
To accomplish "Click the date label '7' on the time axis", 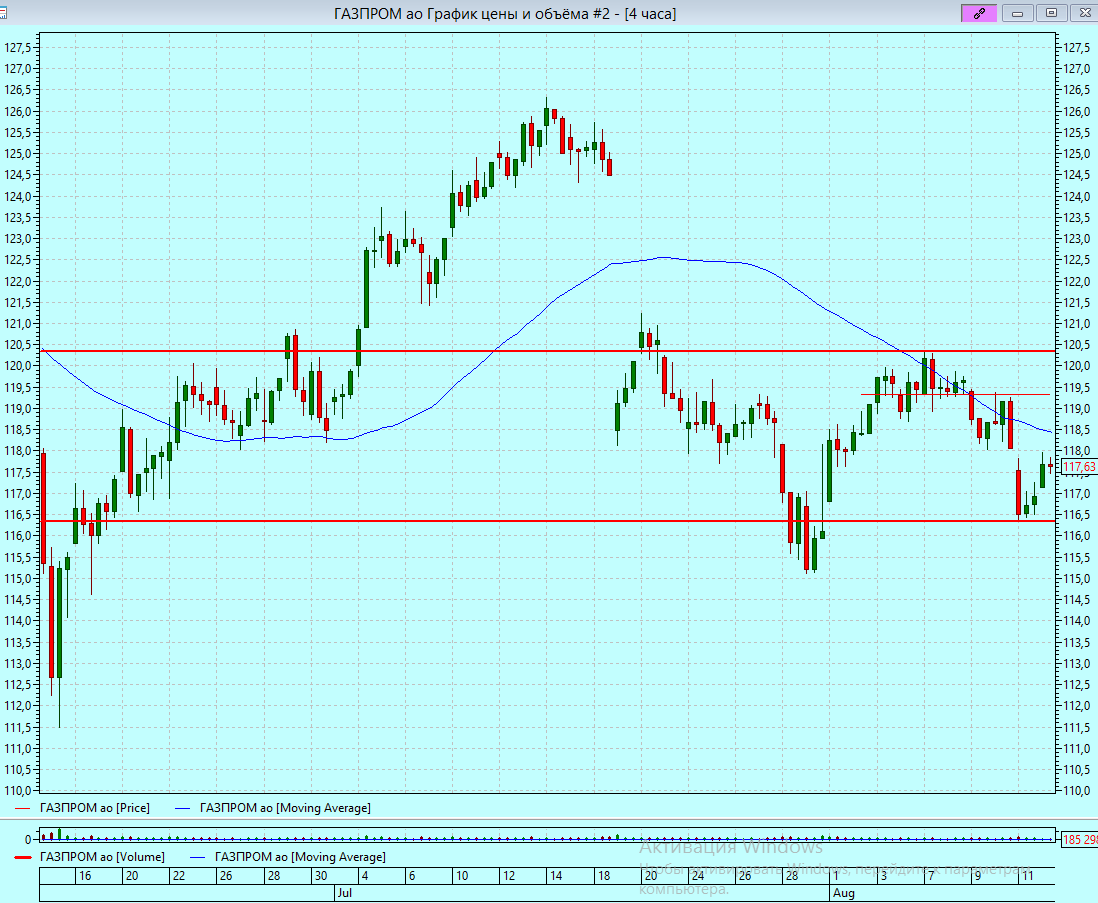I will click(931, 876).
